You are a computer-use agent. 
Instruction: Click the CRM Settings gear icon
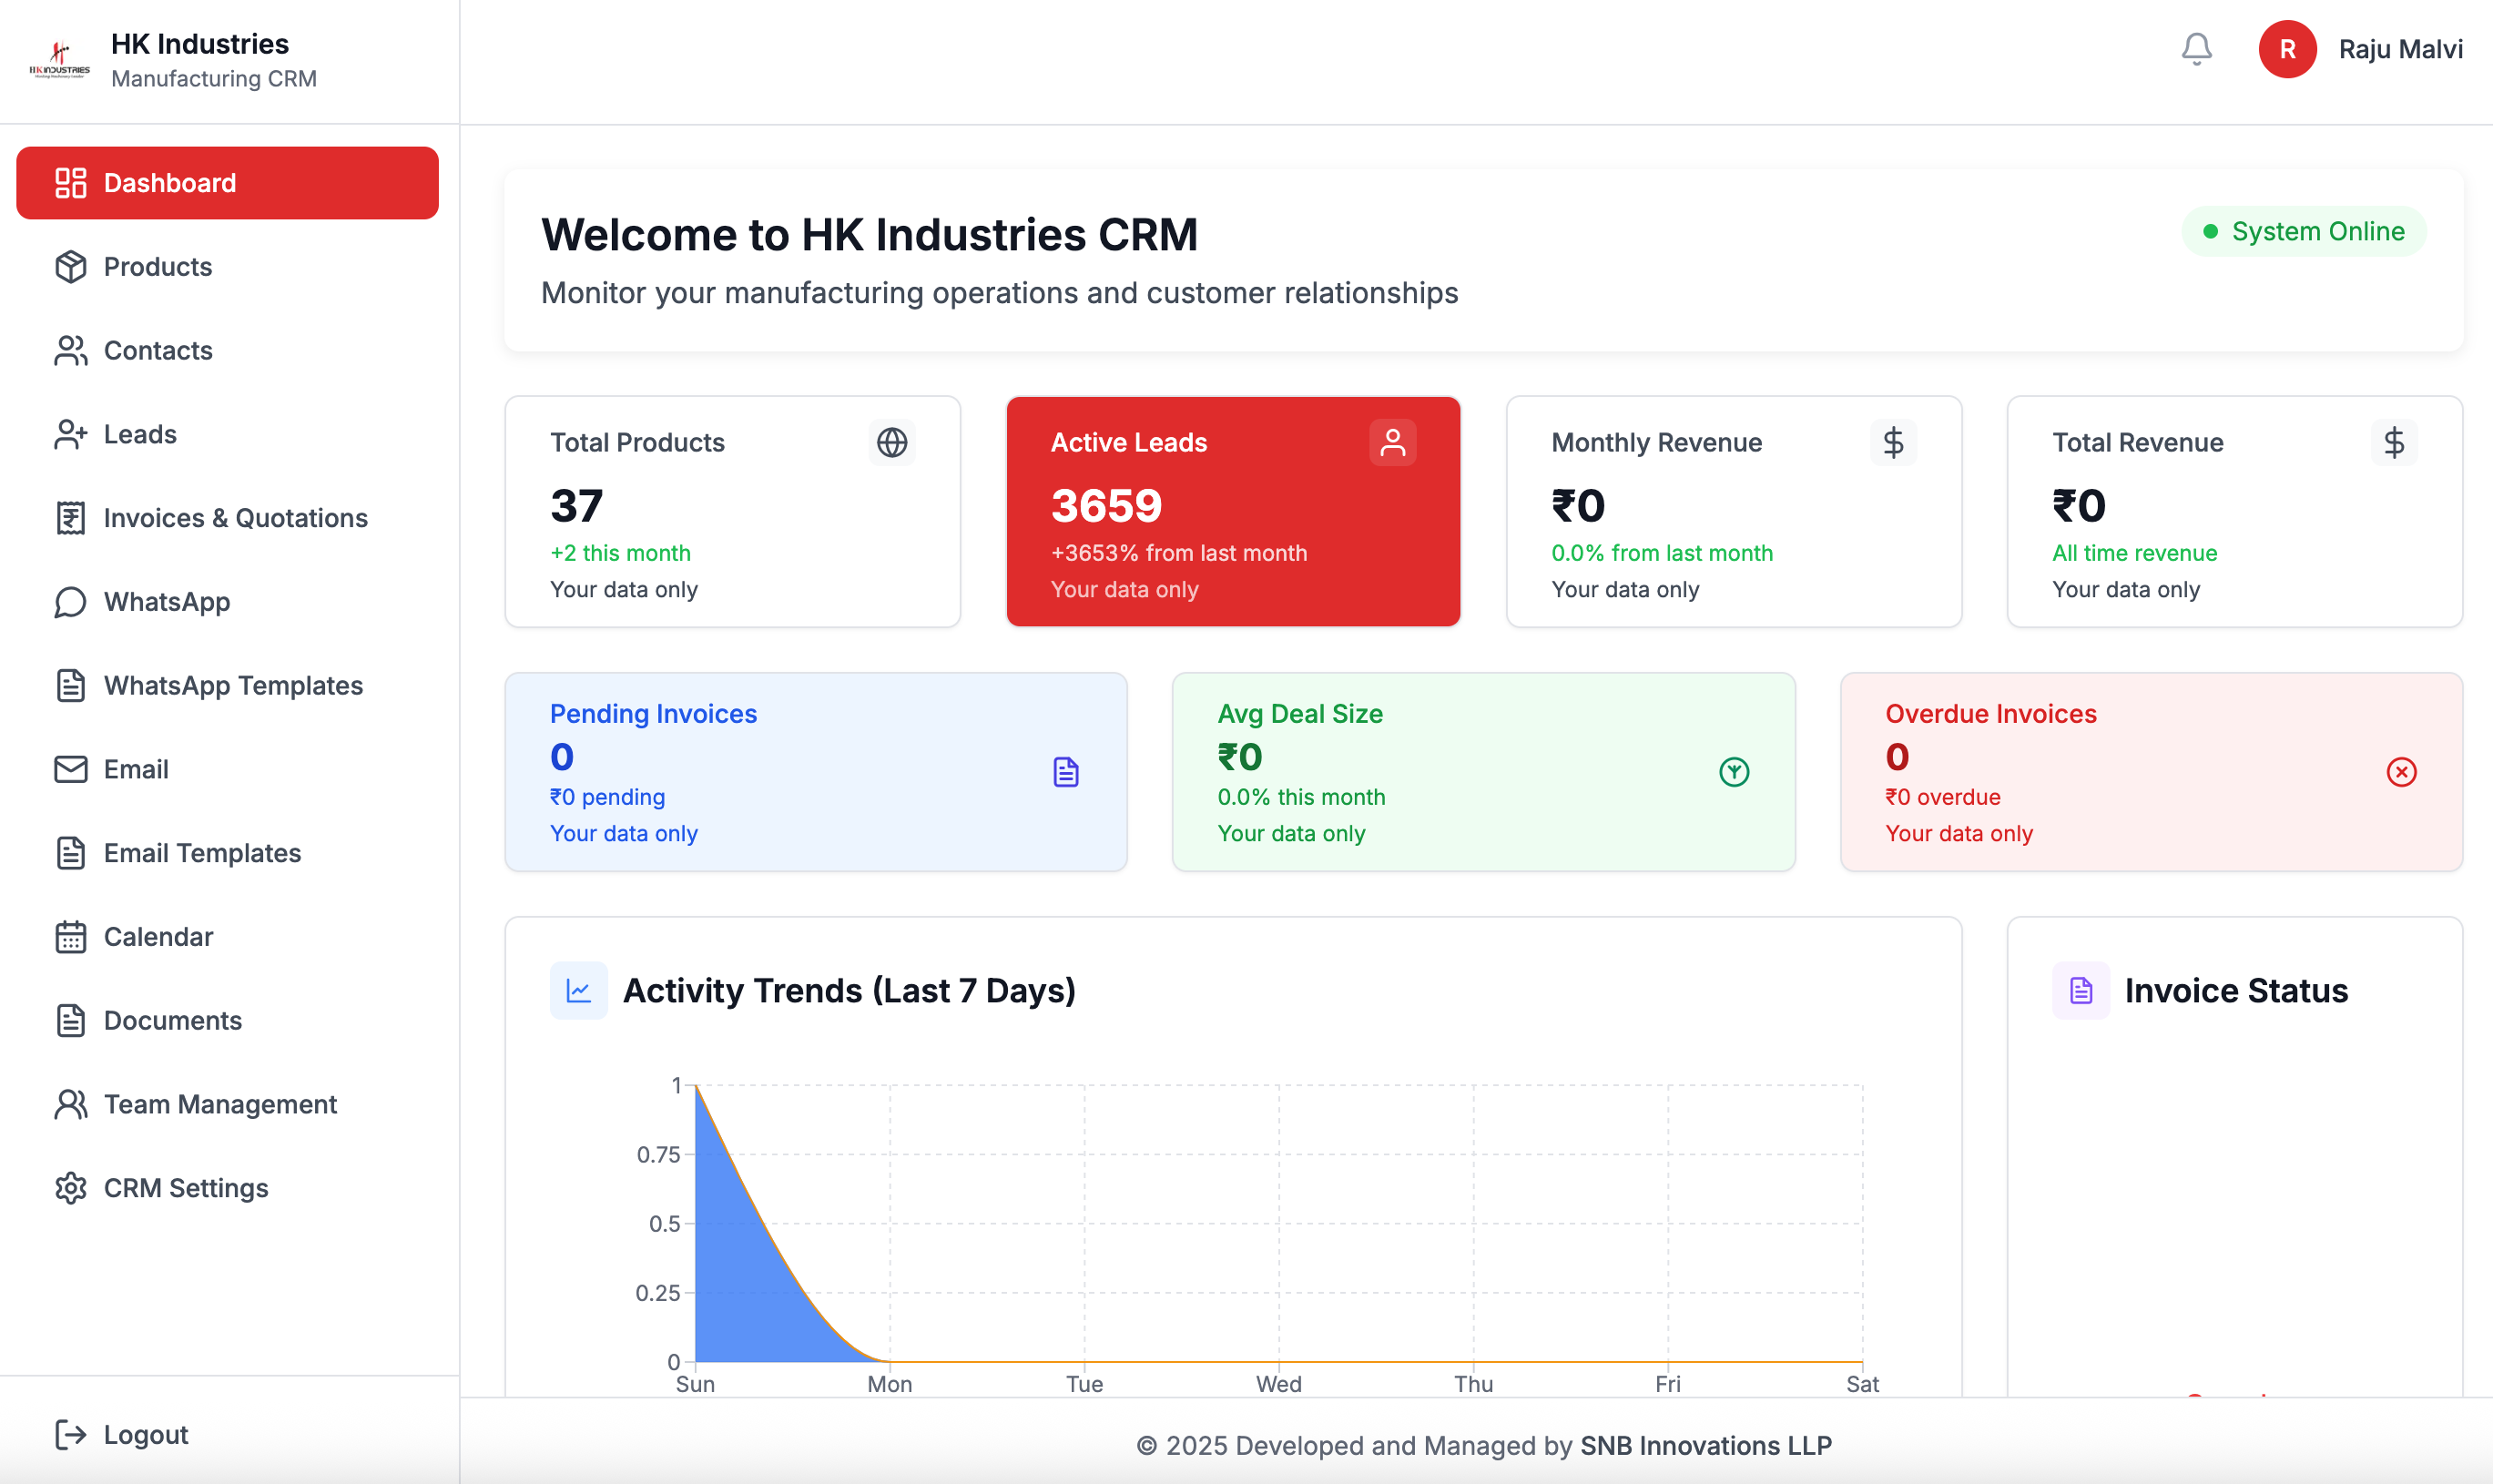tap(71, 1188)
